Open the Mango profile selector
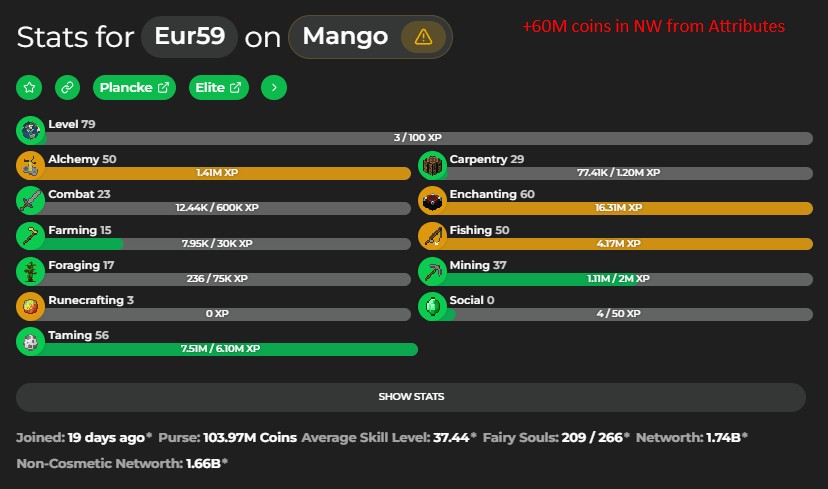Screen dimensions: 828x489 pos(345,38)
